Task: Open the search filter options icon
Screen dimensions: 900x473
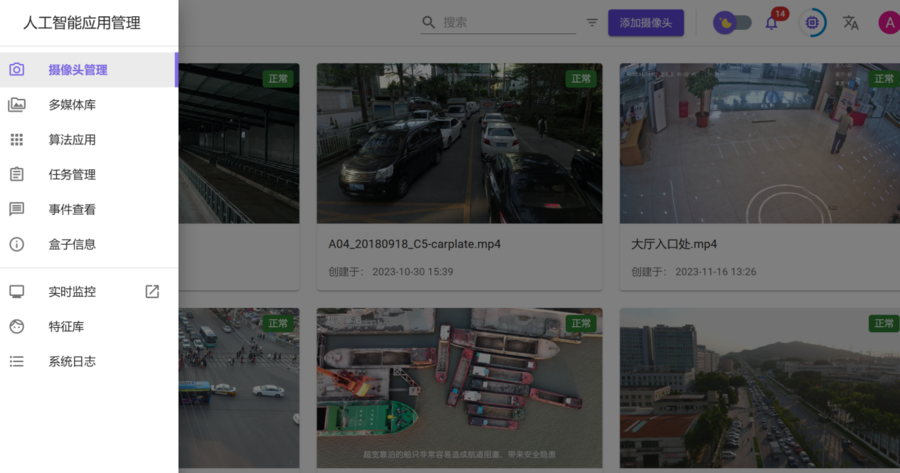Action: (x=592, y=22)
